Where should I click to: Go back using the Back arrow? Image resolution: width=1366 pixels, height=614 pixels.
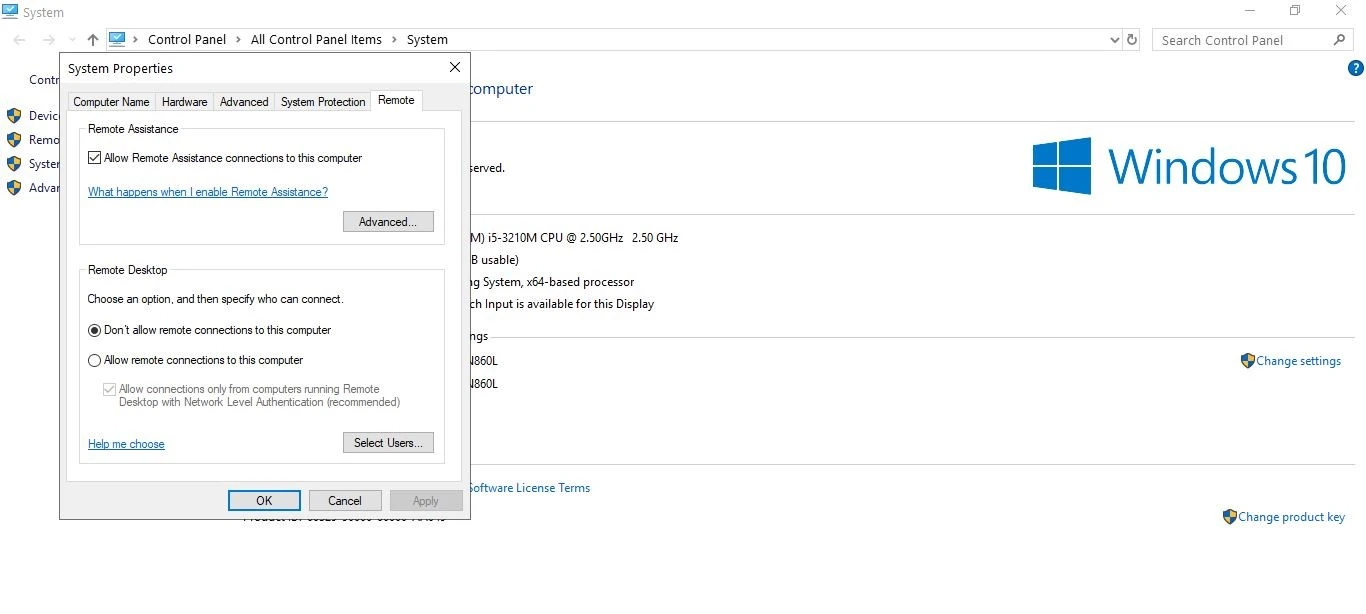point(20,40)
